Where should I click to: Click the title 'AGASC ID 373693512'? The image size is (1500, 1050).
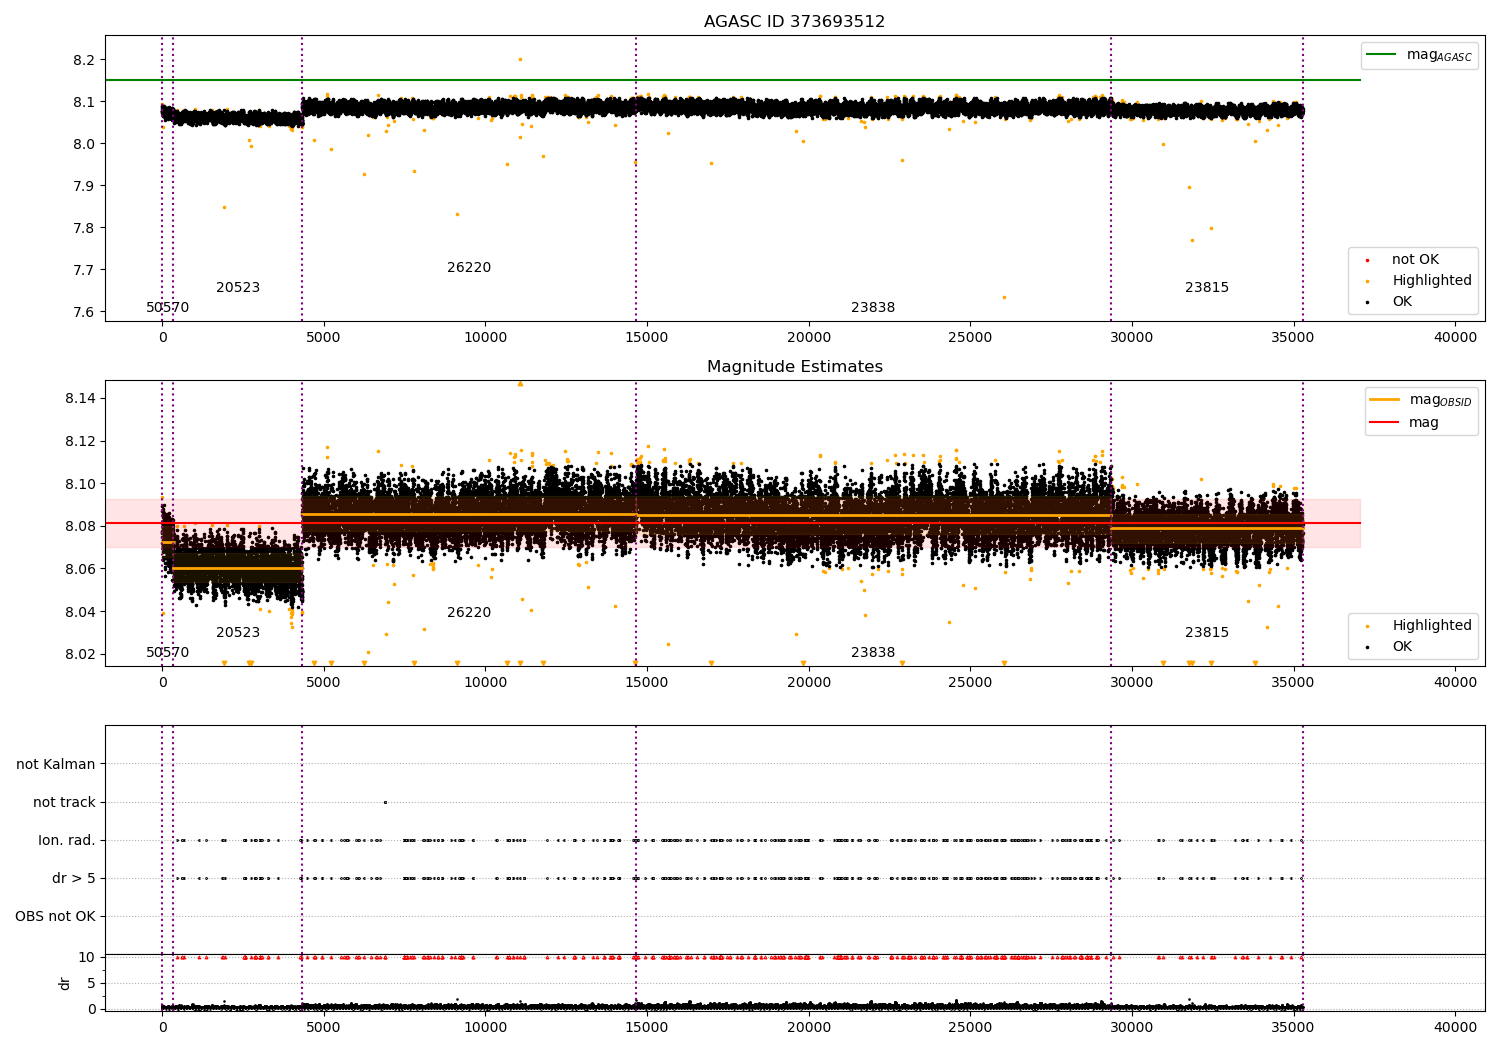pos(794,22)
